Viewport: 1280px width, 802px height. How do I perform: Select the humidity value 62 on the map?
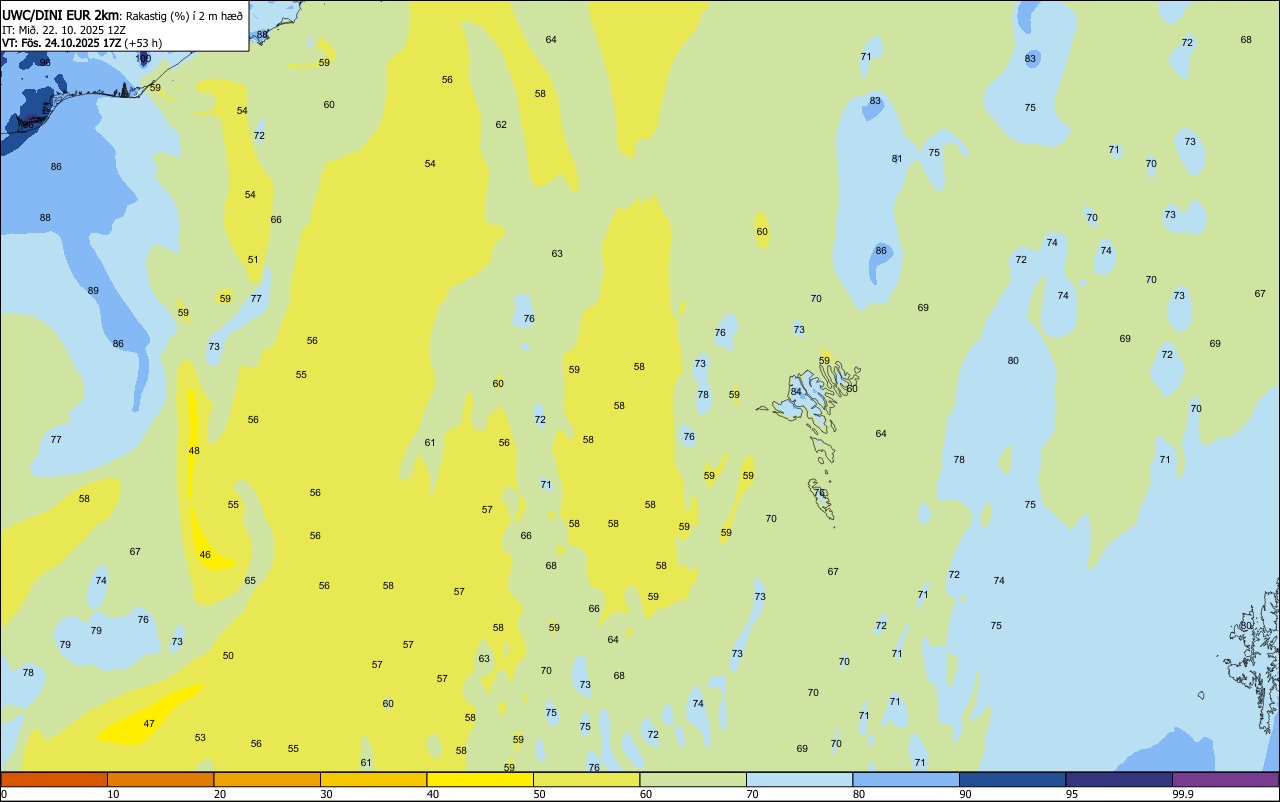pyautogui.click(x=501, y=125)
